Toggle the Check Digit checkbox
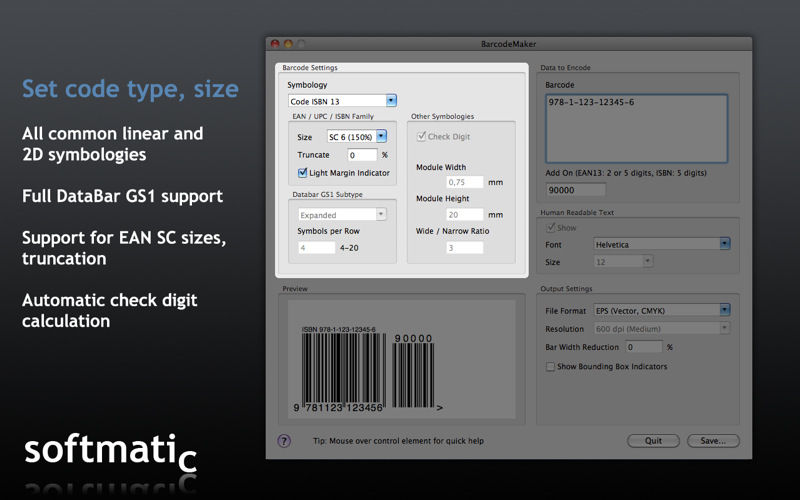This screenshot has height=500, width=800. [x=421, y=136]
